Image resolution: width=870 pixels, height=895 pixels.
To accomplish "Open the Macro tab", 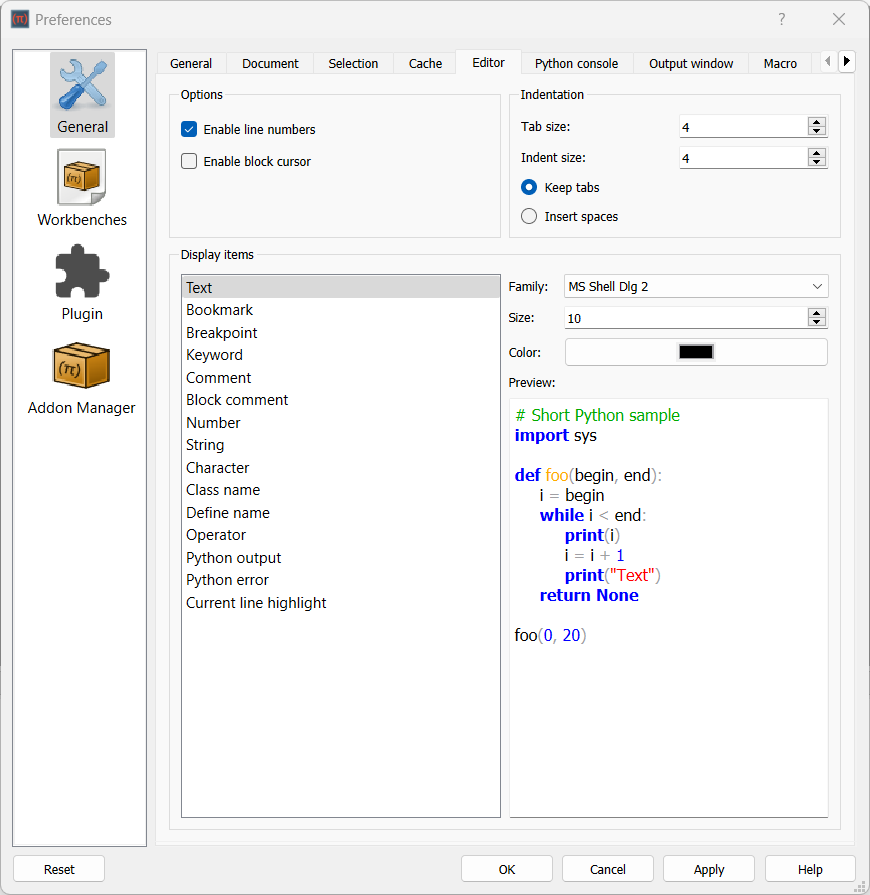I will tap(780, 62).
